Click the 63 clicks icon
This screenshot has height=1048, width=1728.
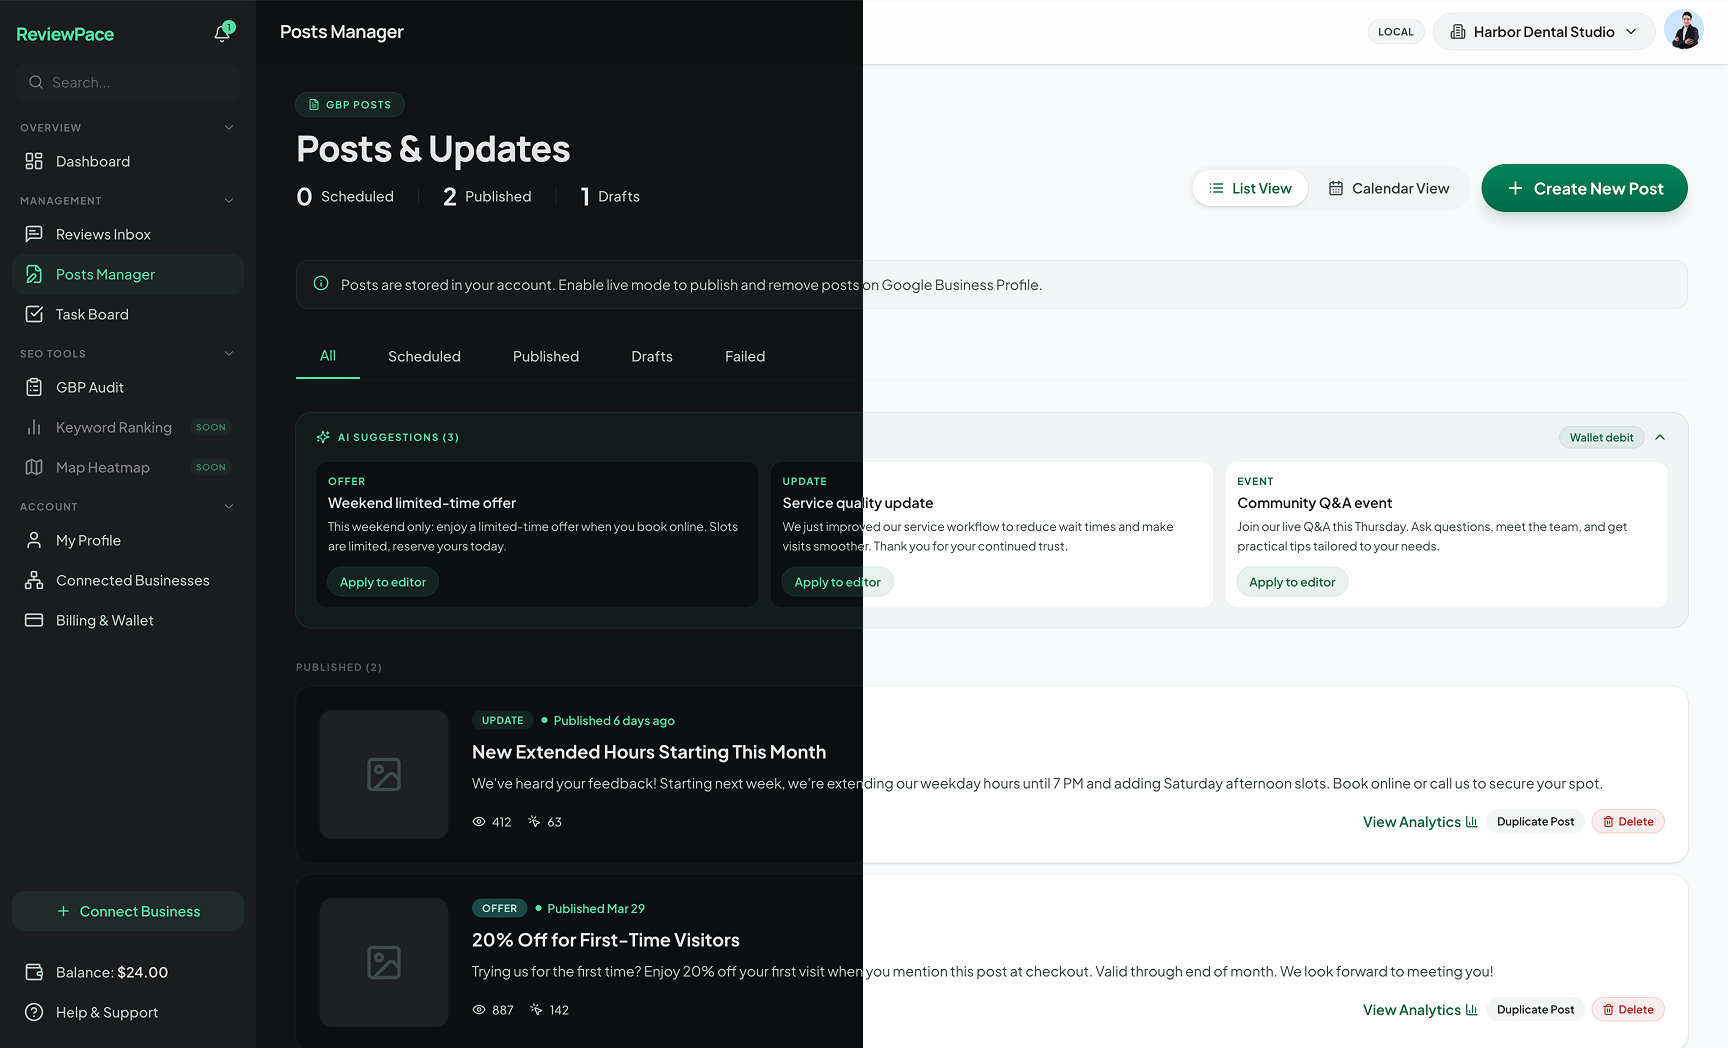coord(535,822)
